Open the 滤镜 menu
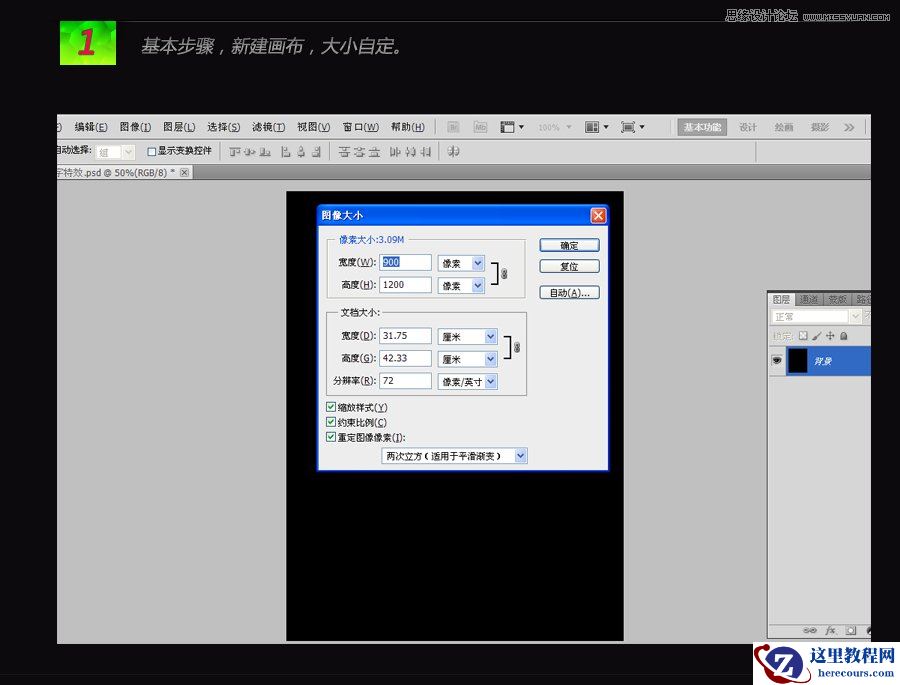 (x=266, y=126)
